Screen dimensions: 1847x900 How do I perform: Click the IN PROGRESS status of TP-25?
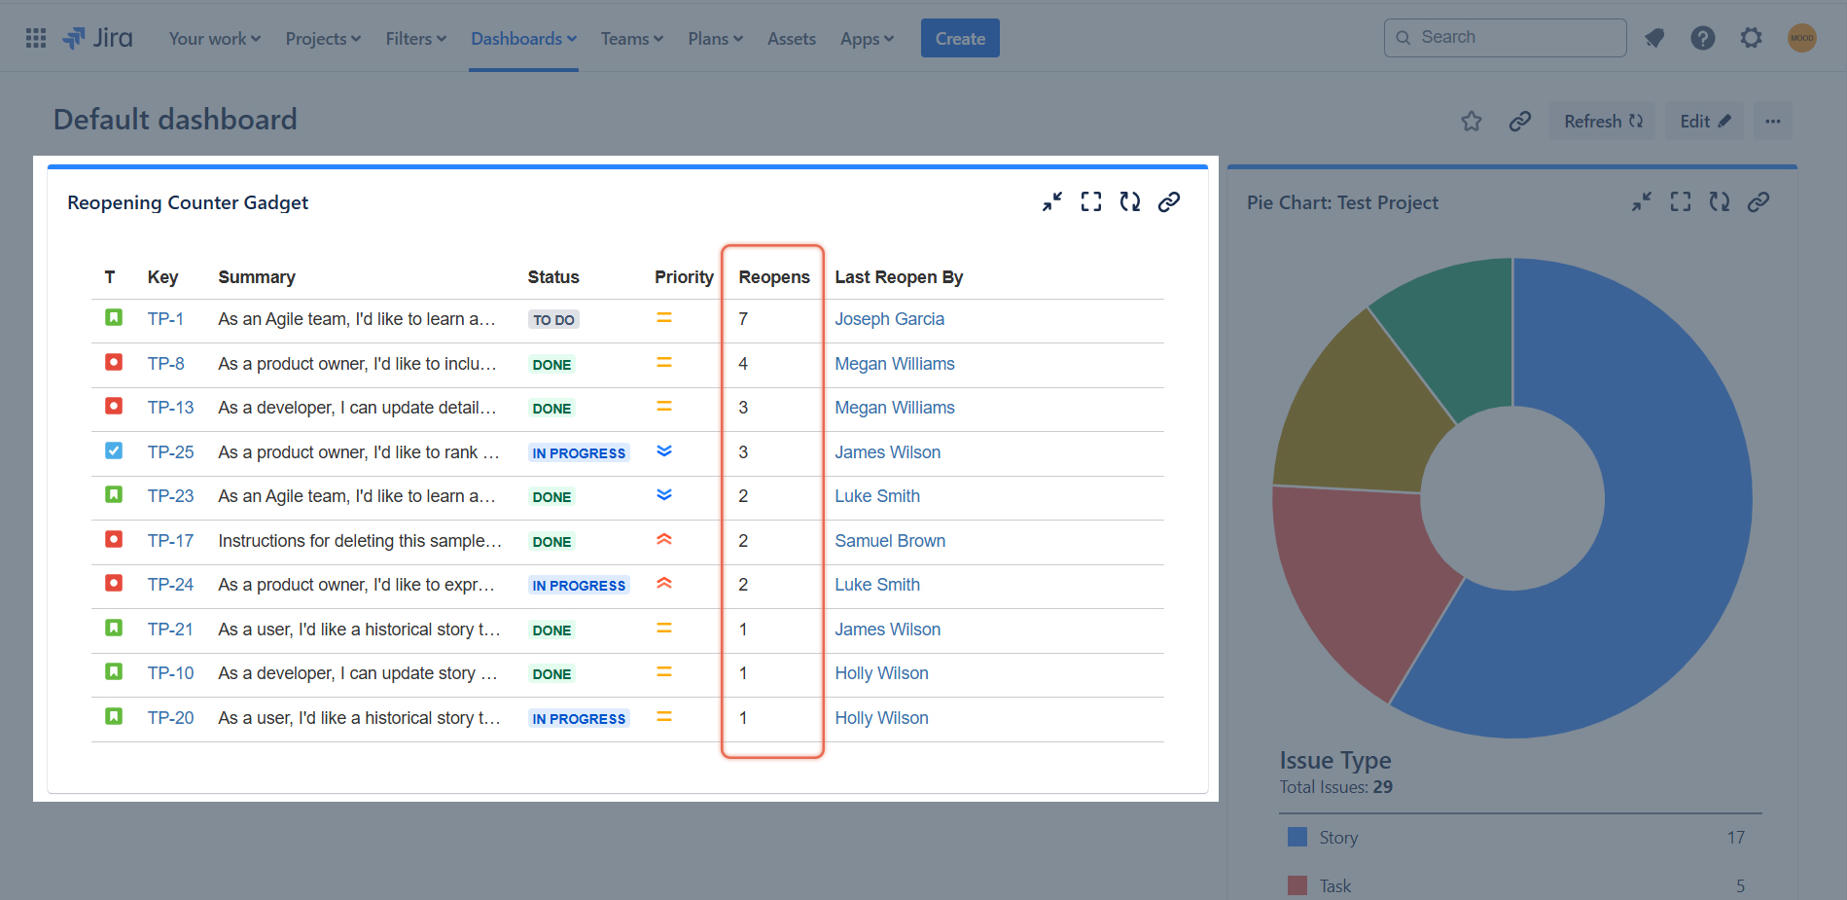579,453
